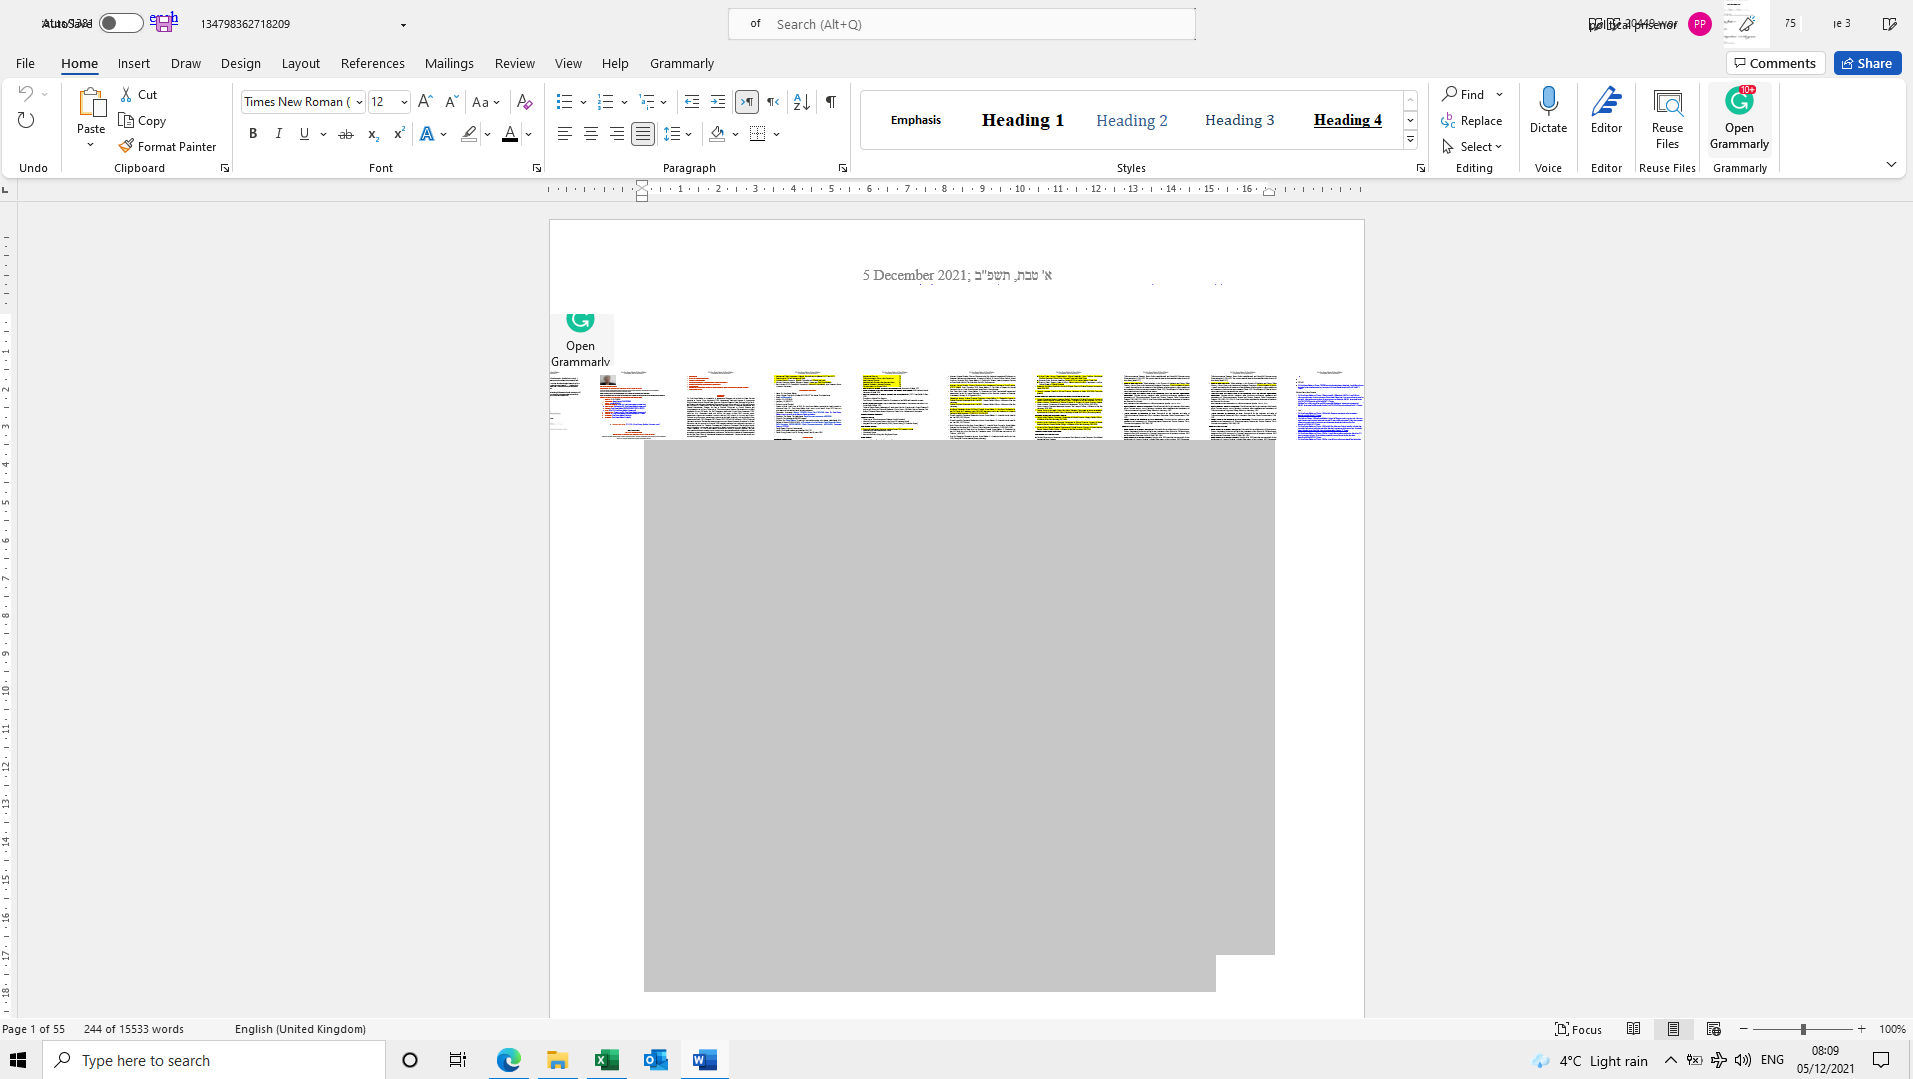Click the Bullets list icon

tap(564, 101)
